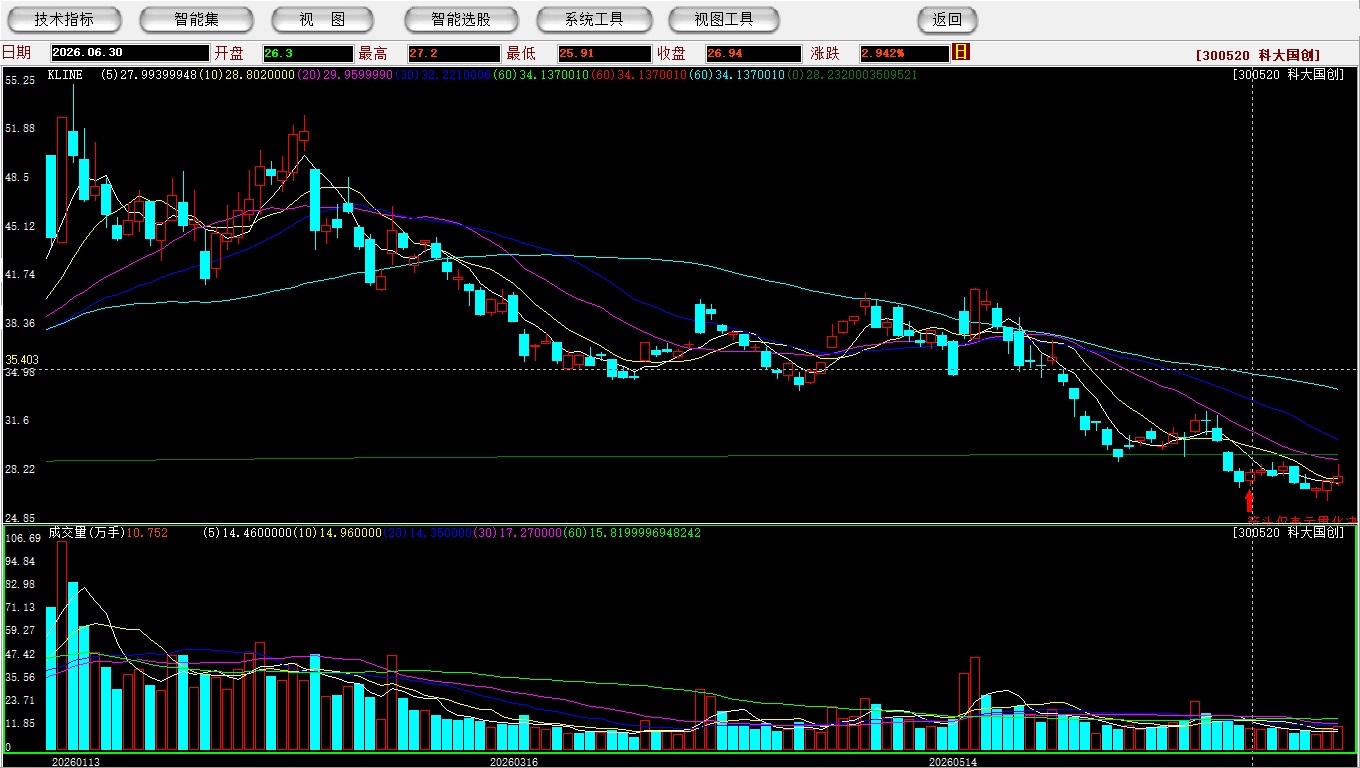This screenshot has width=1360, height=768.
Task: Click the 开盘 field label
Action: coord(228,53)
